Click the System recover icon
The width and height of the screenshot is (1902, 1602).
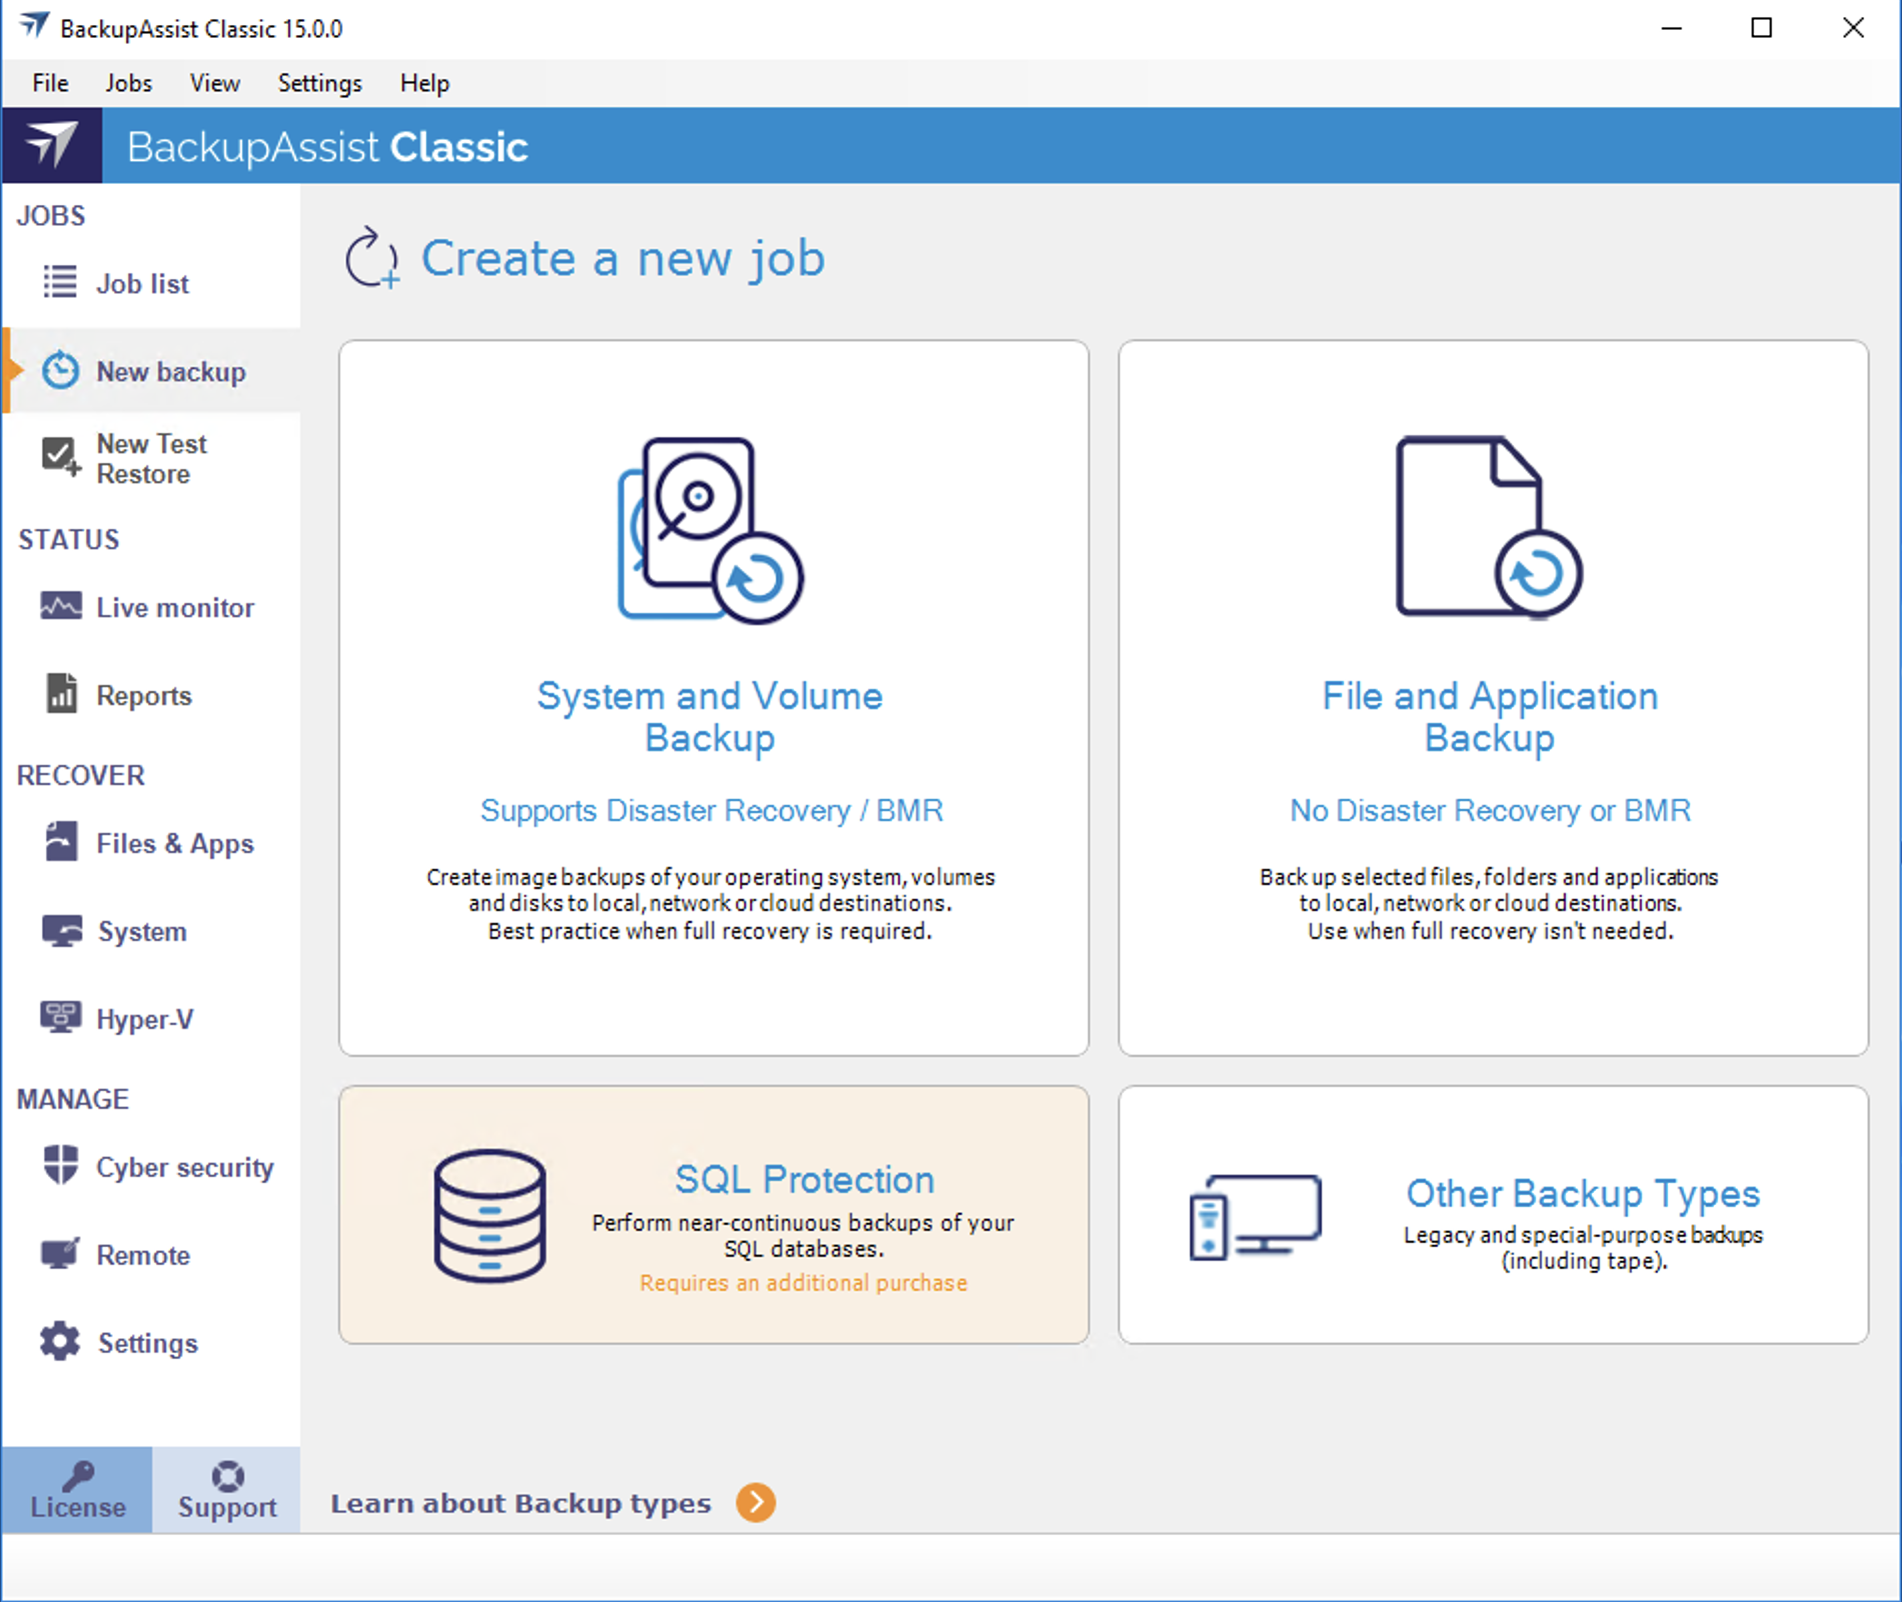click(x=61, y=930)
